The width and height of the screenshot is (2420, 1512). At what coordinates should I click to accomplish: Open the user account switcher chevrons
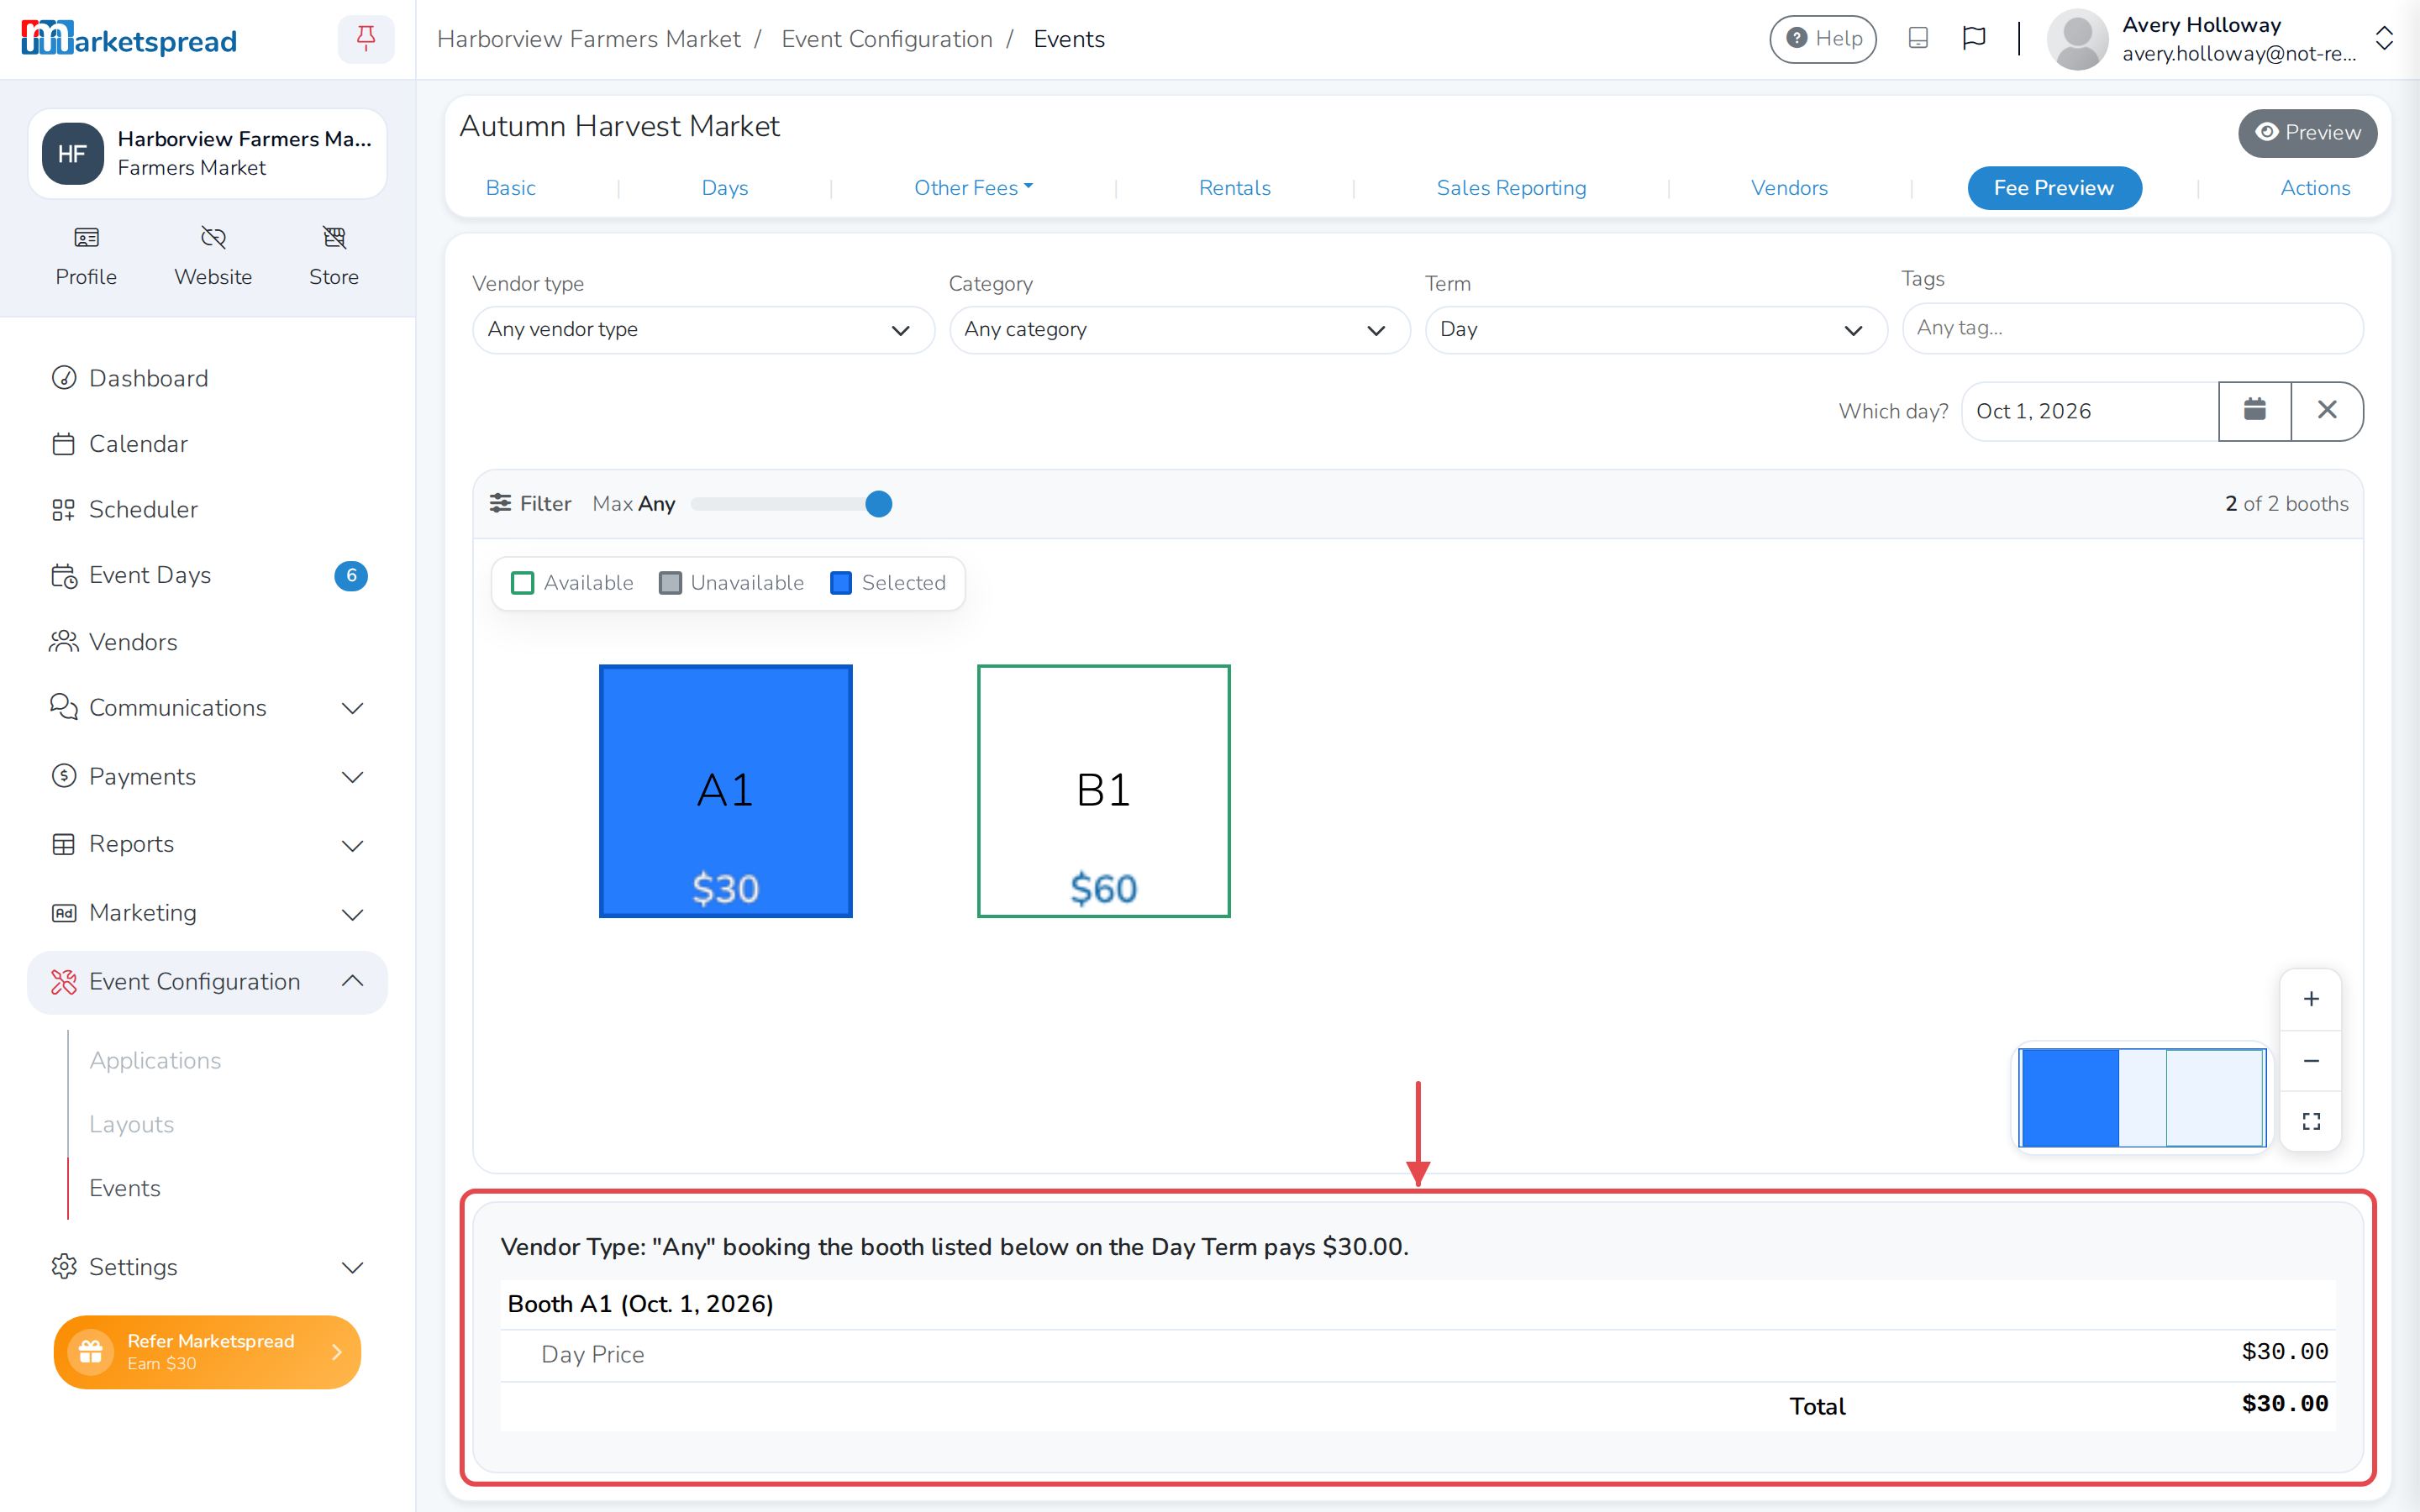pos(2384,39)
